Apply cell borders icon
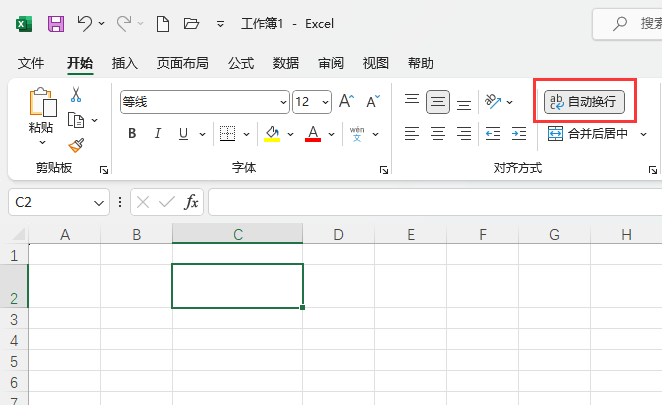The image size is (662, 405). [x=228, y=133]
